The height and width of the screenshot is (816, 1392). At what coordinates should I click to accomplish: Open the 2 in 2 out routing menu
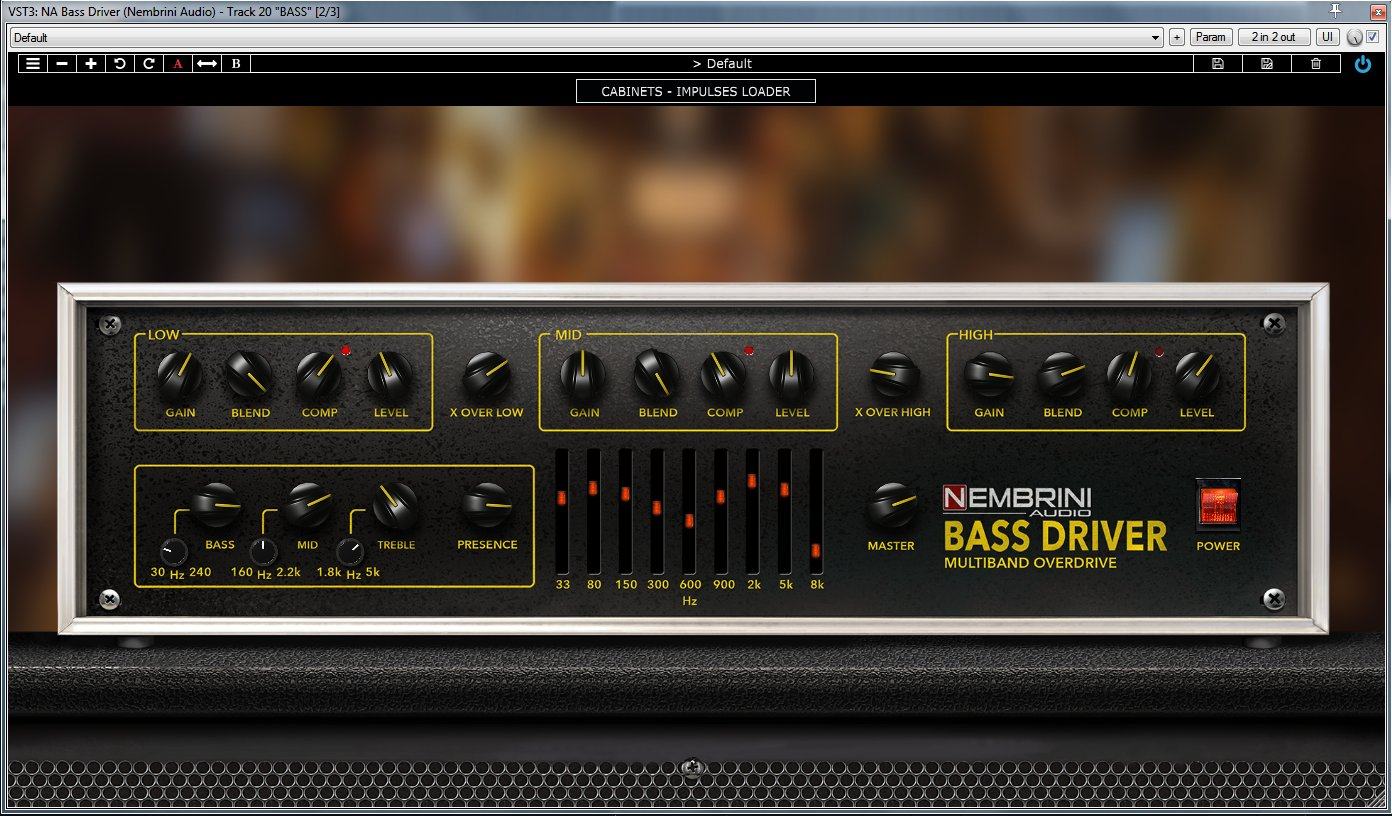click(1274, 37)
